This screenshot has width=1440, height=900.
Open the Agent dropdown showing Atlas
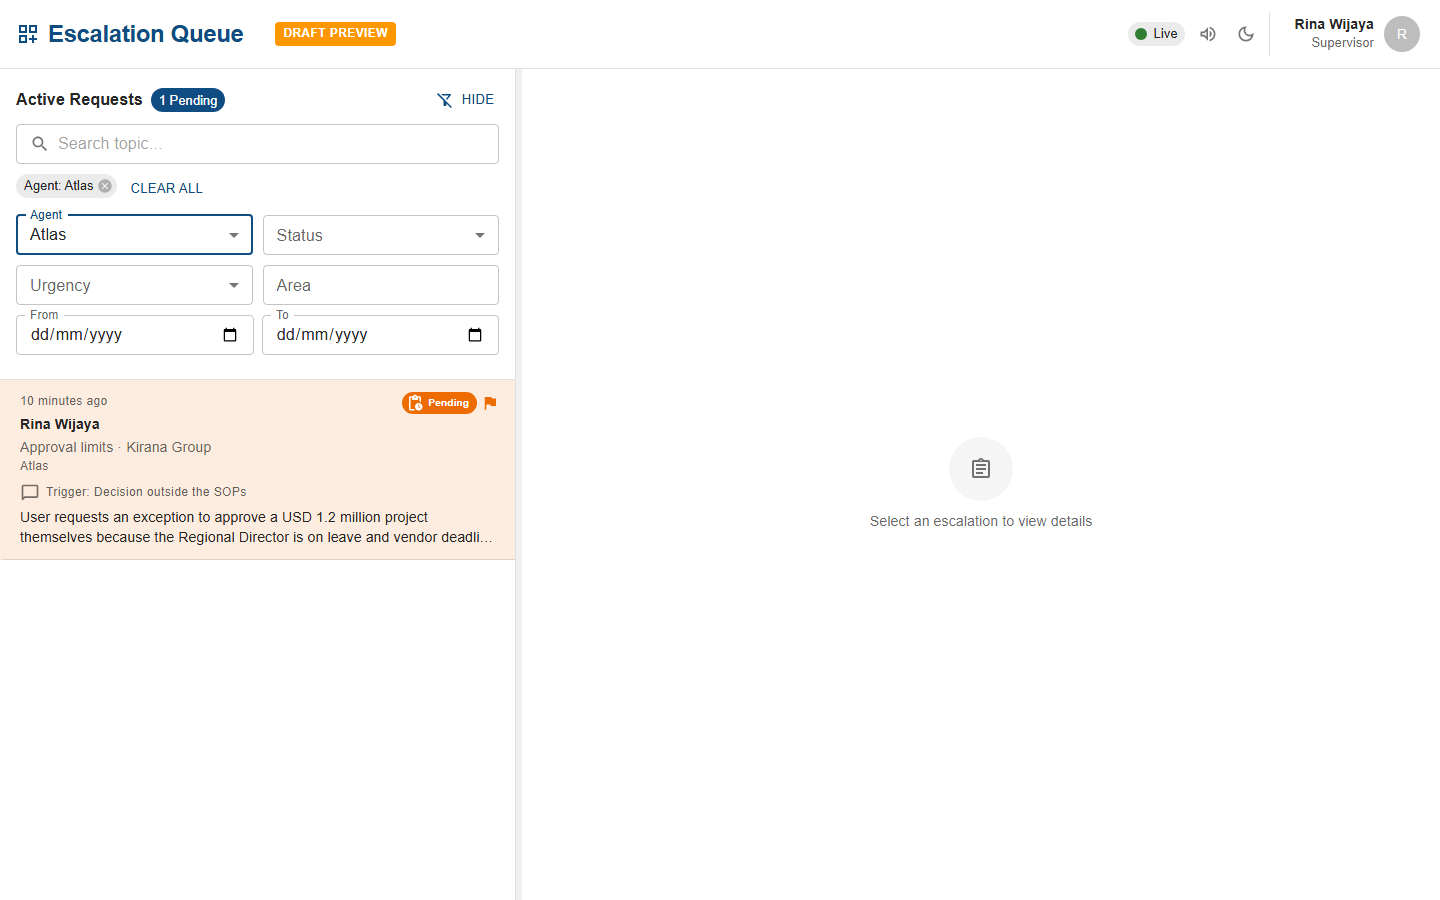pyautogui.click(x=134, y=235)
